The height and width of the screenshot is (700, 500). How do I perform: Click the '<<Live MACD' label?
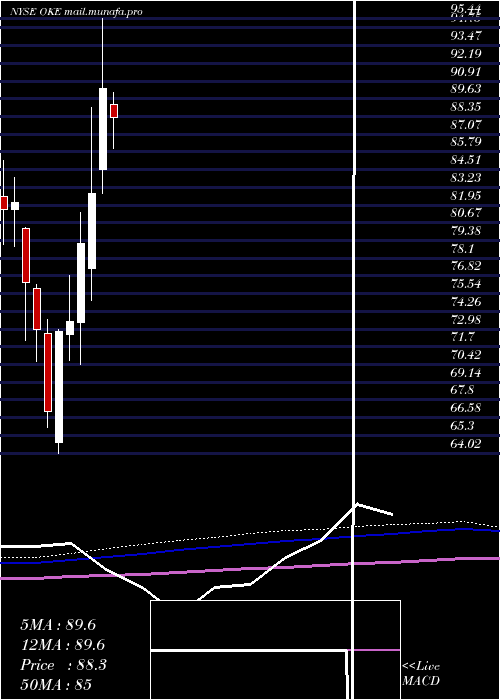(421, 674)
